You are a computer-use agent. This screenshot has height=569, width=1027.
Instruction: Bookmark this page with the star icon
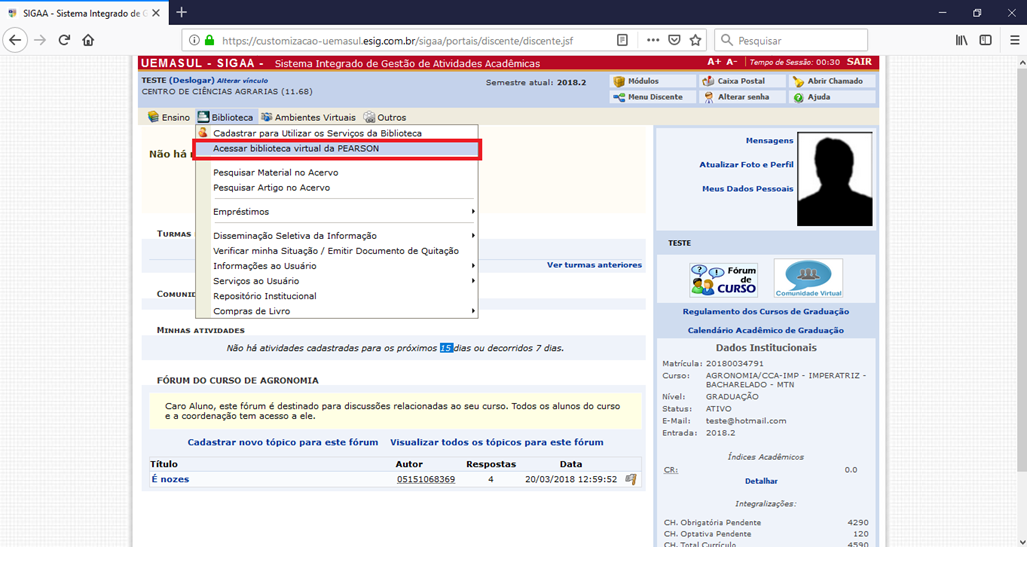[696, 40]
